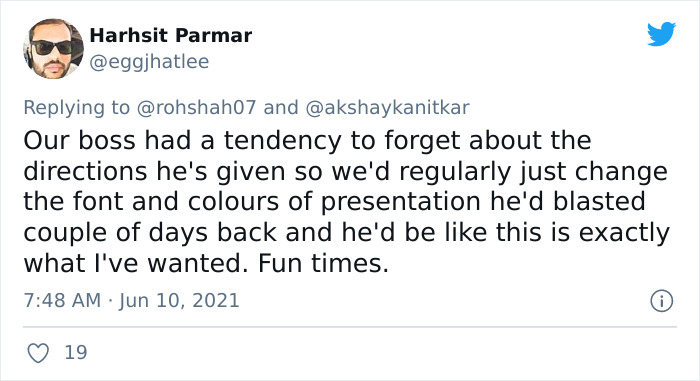Click the "Replying to" label
Screen dimensions: 700x381
76,108
